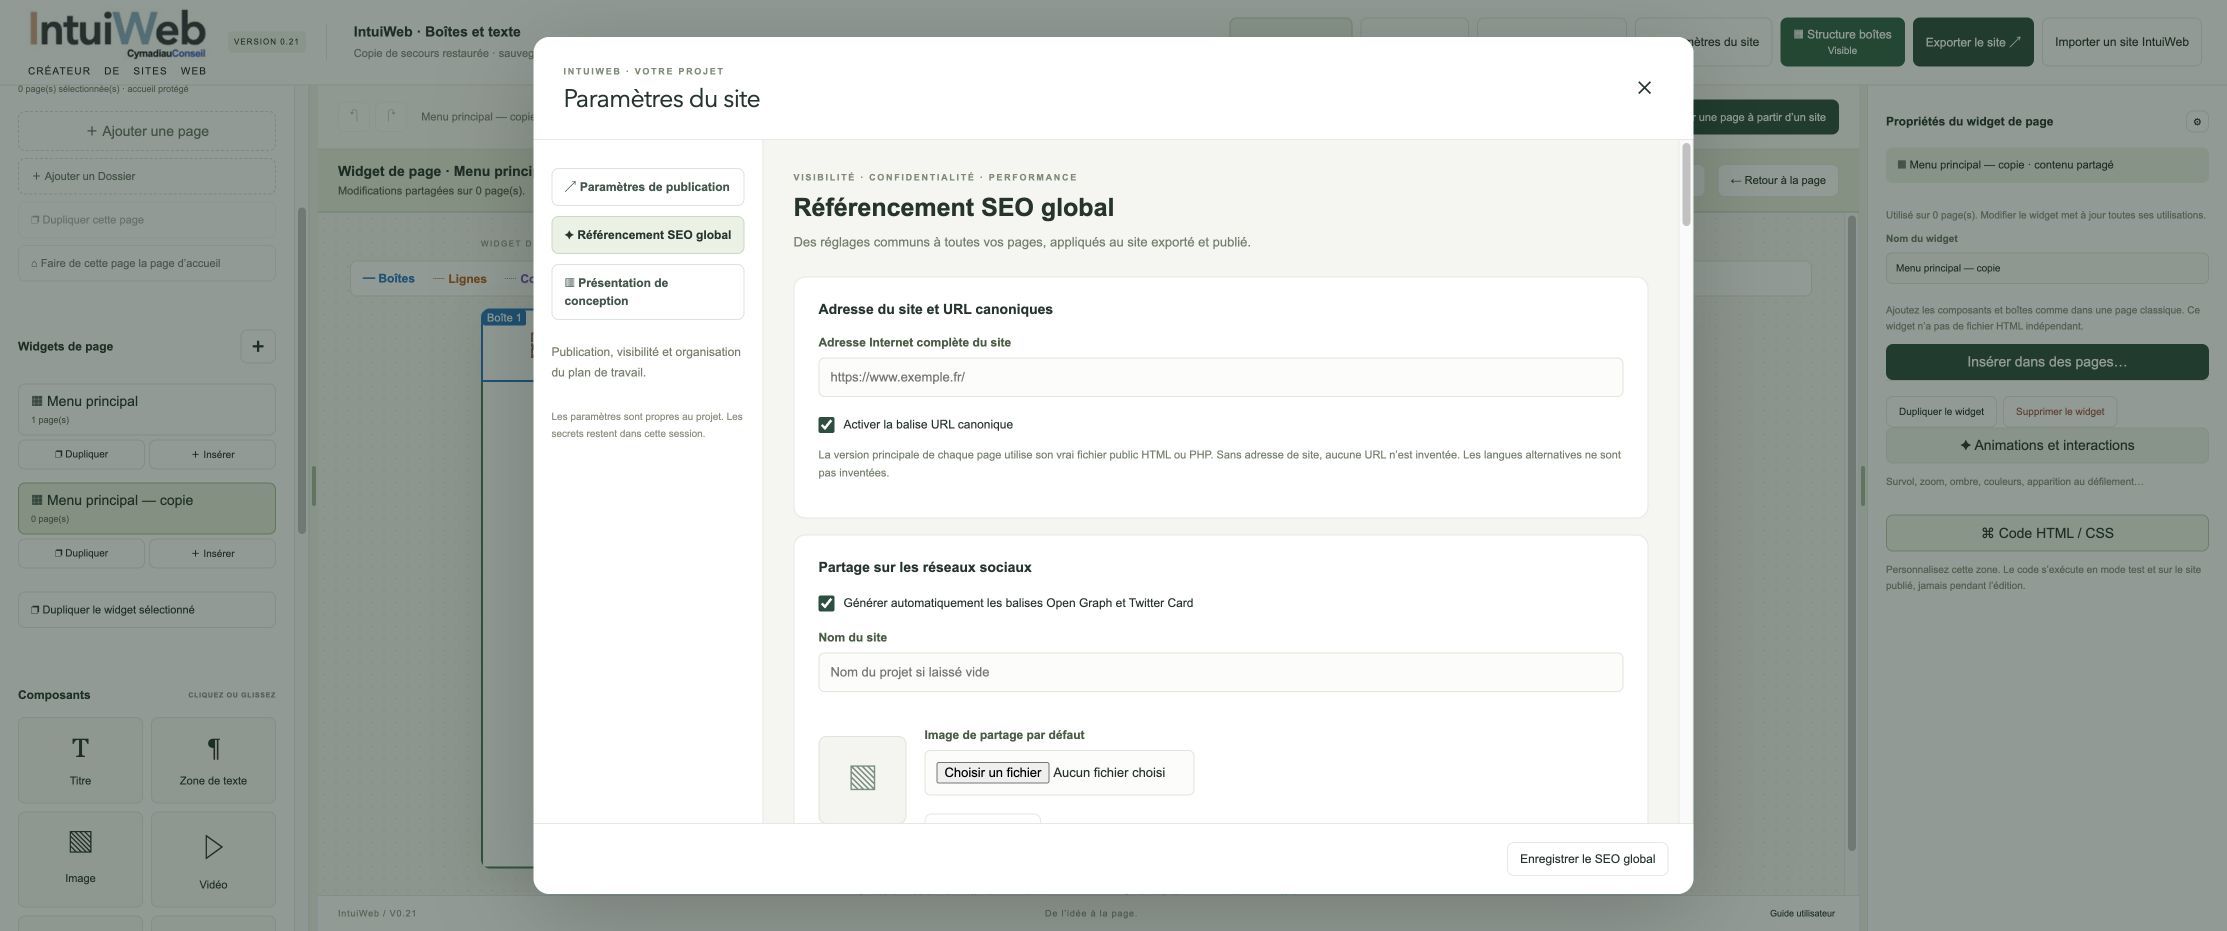Select the Zone de texte component icon
Image resolution: width=2227 pixels, height=931 pixels.
[x=213, y=760]
